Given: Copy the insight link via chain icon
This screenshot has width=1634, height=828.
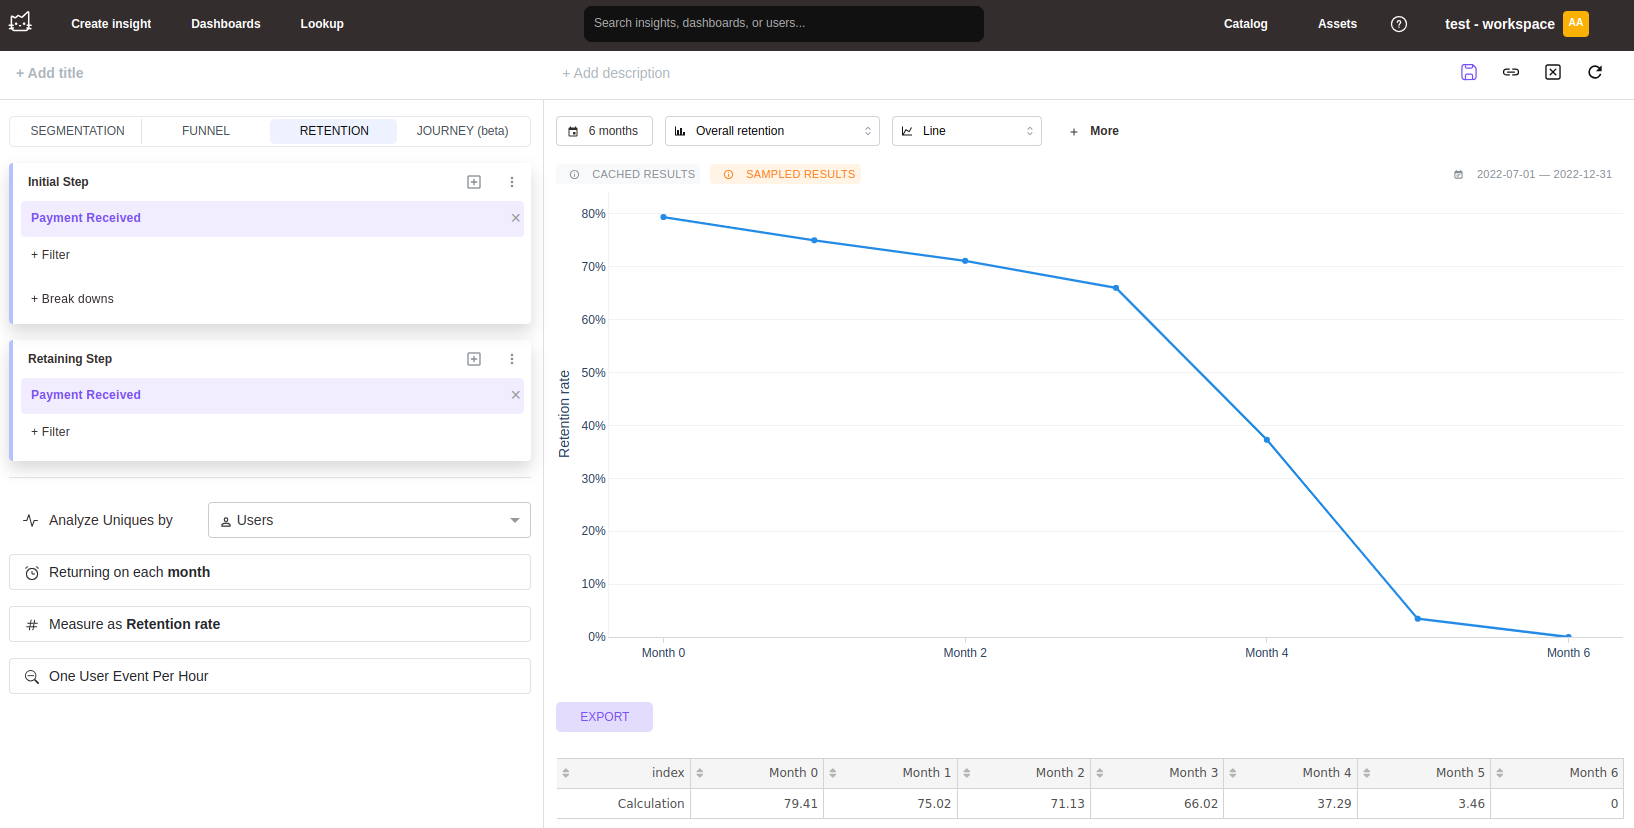Looking at the screenshot, I should pyautogui.click(x=1510, y=72).
